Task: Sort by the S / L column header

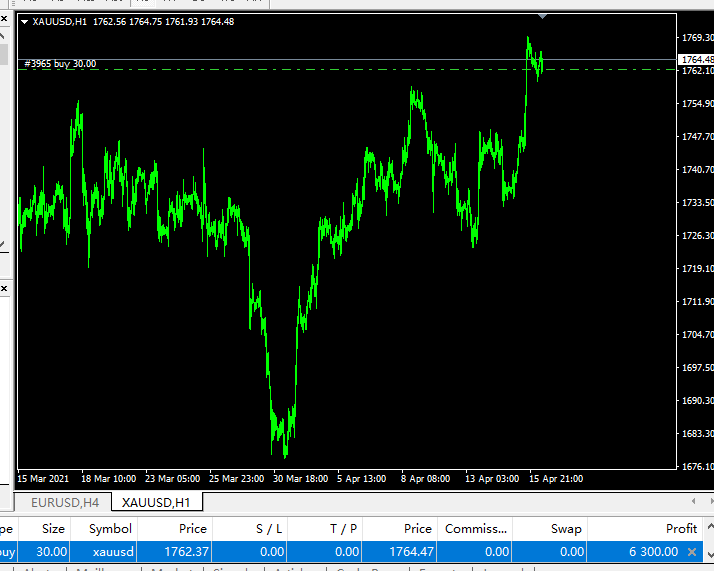Action: pyautogui.click(x=250, y=529)
